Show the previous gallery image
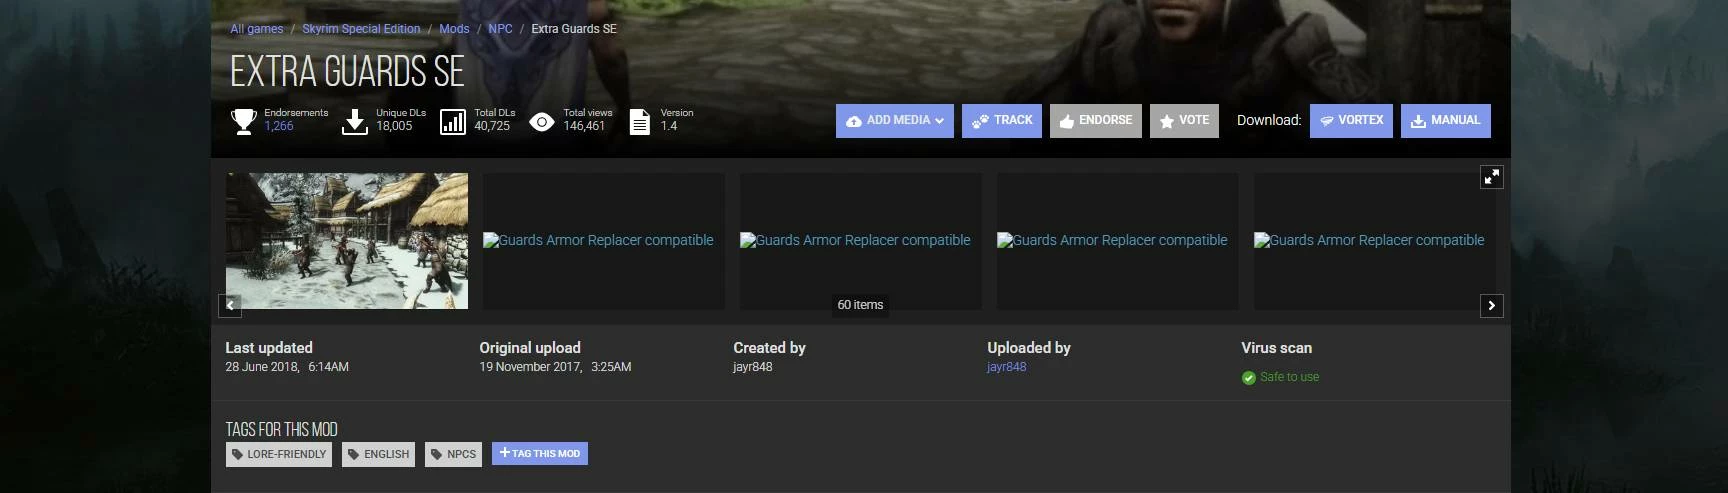The height and width of the screenshot is (493, 1728). 230,305
